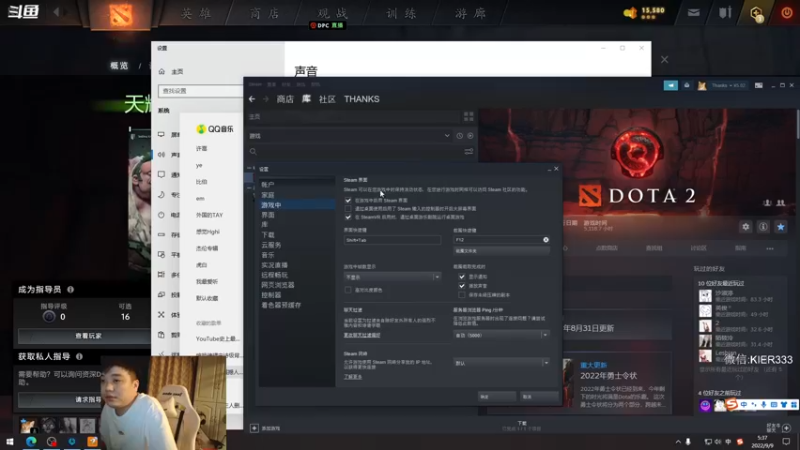800x450 pixels.
Task: Open Steam library advanced filter icon
Action: (x=468, y=152)
